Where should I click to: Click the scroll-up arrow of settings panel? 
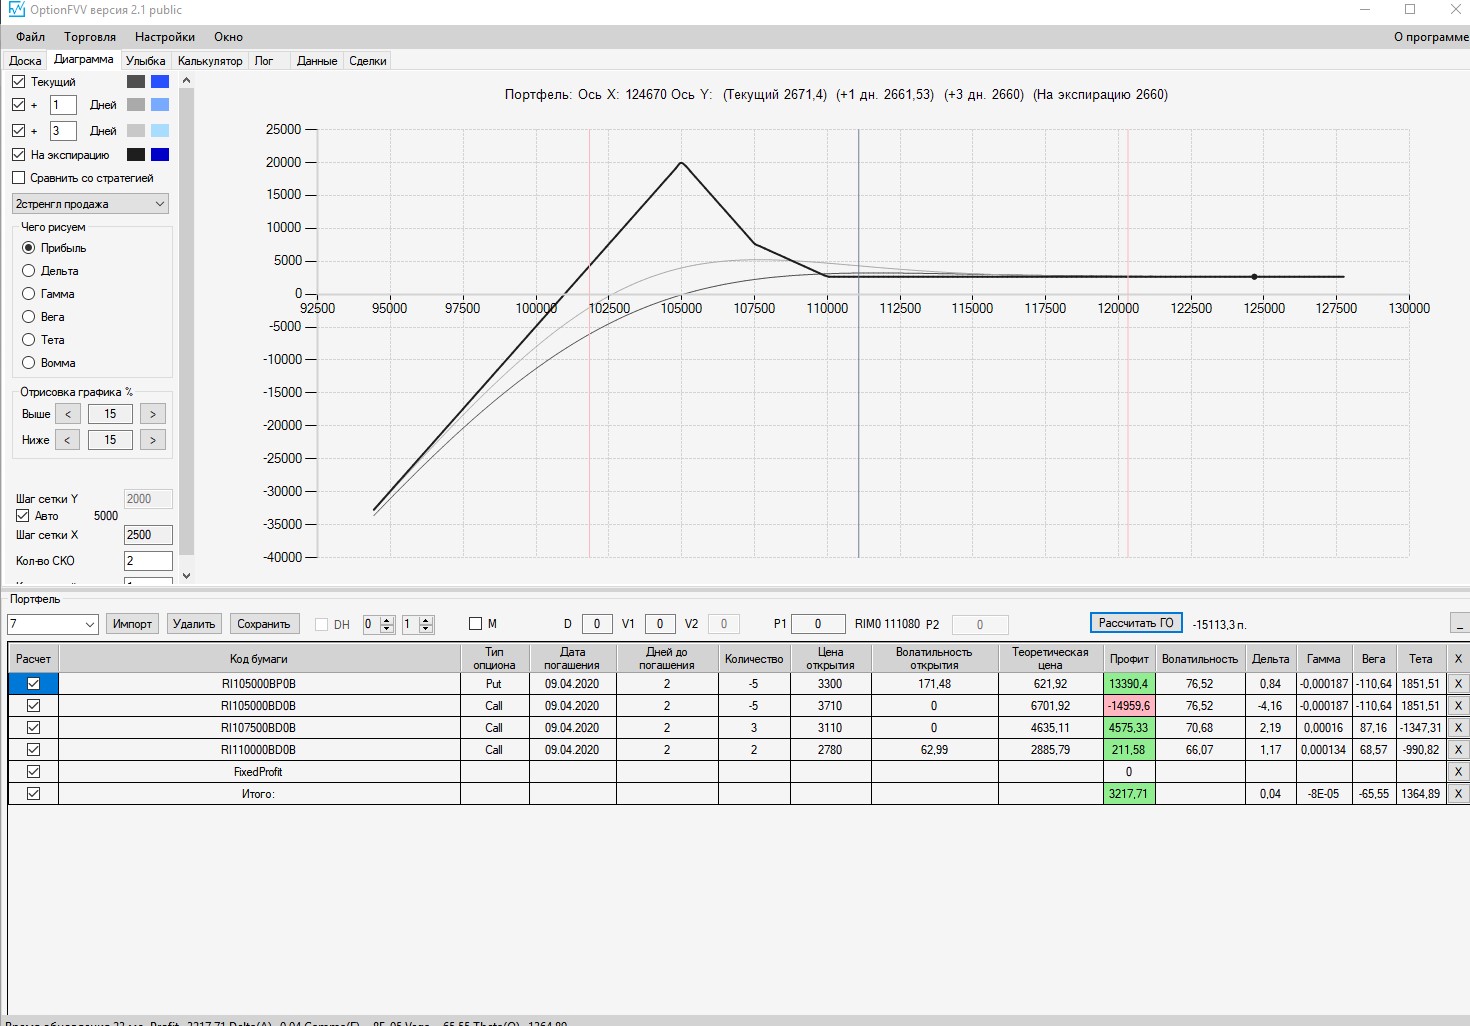(x=186, y=80)
